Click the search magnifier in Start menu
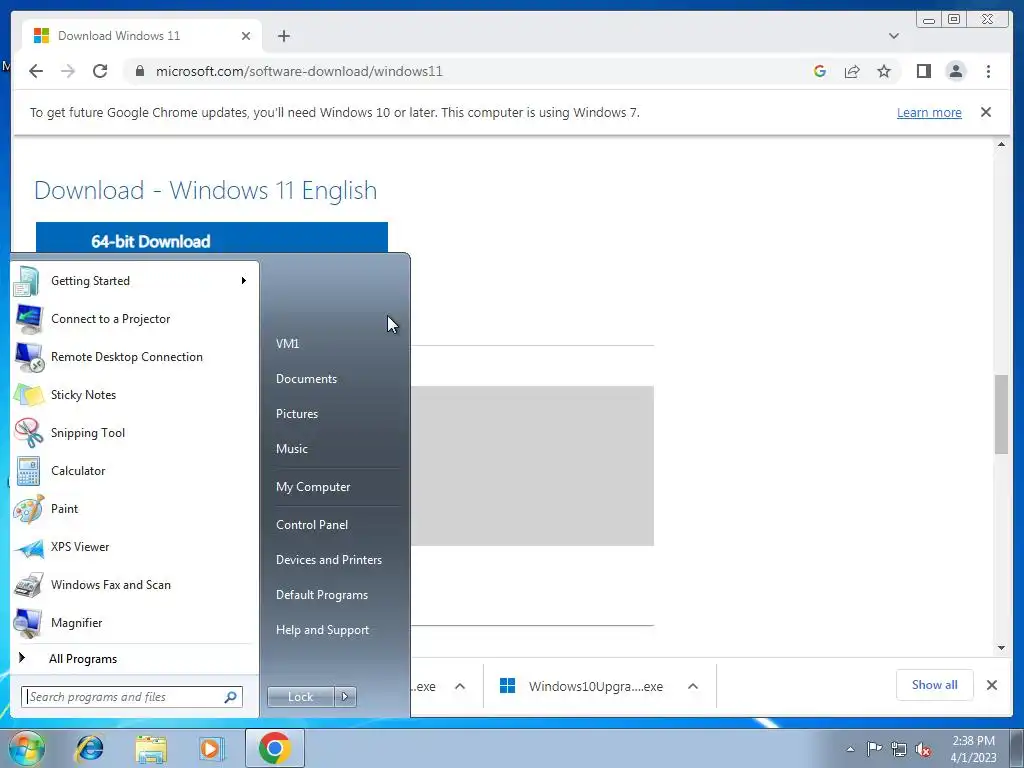The width and height of the screenshot is (1024, 768). (231, 697)
